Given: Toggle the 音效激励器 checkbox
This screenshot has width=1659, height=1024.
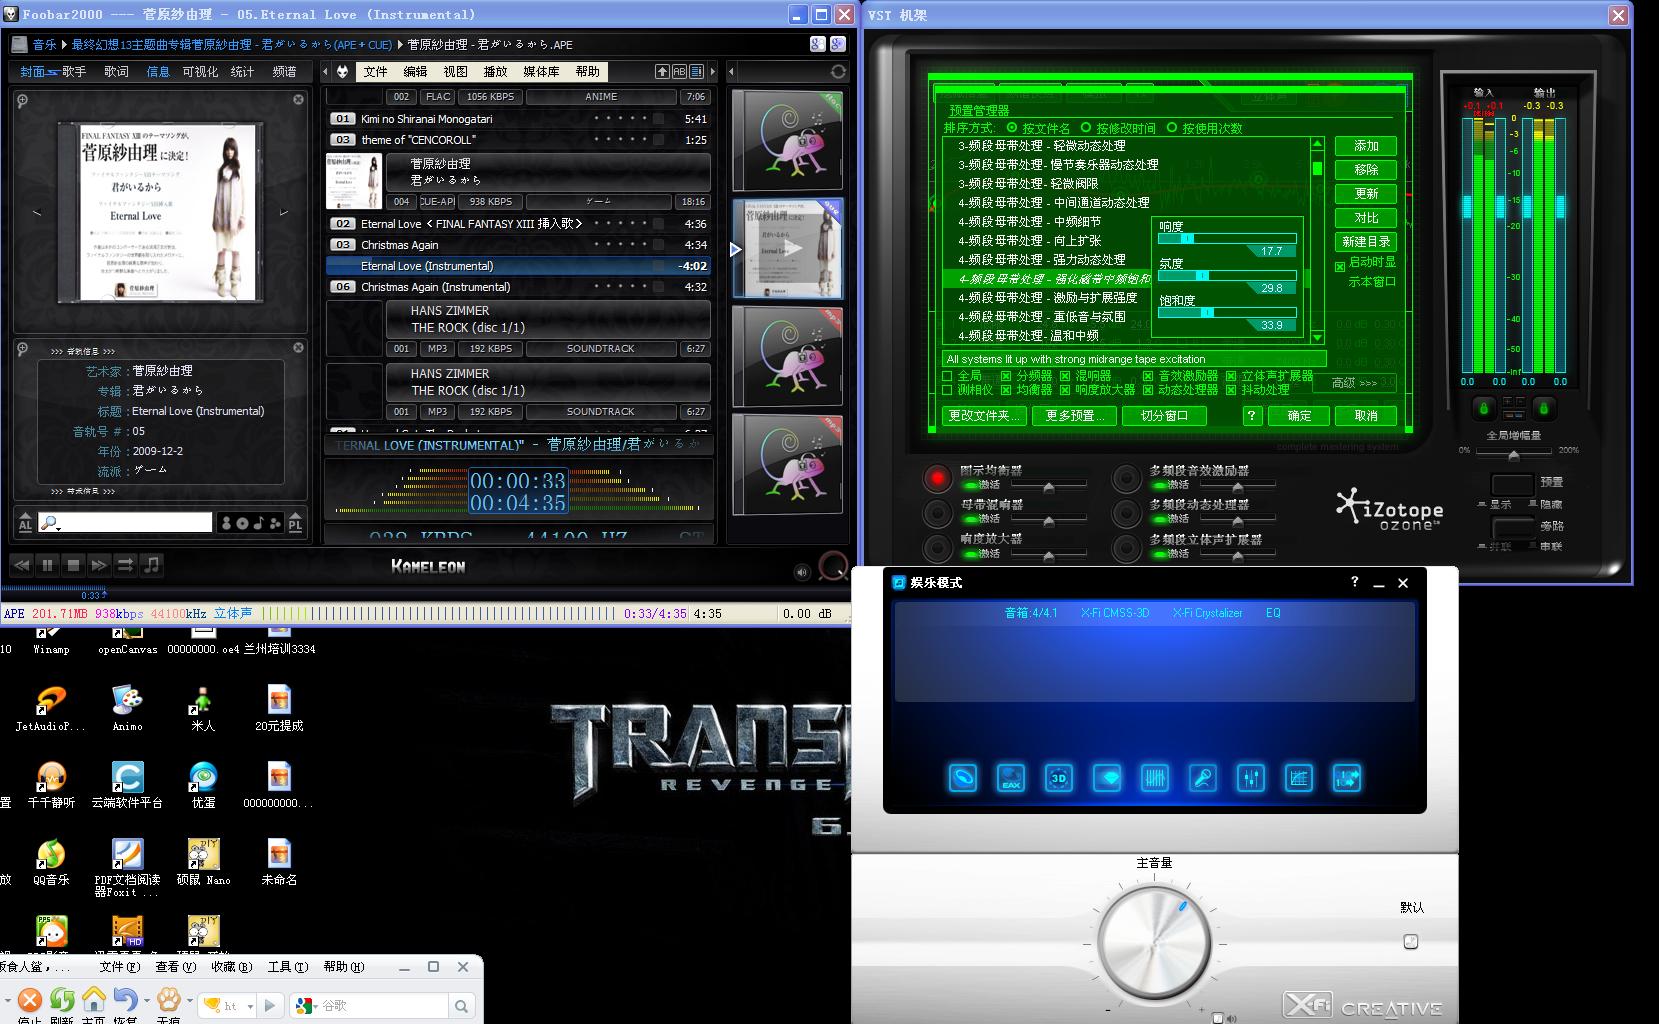Looking at the screenshot, I should (x=1148, y=376).
